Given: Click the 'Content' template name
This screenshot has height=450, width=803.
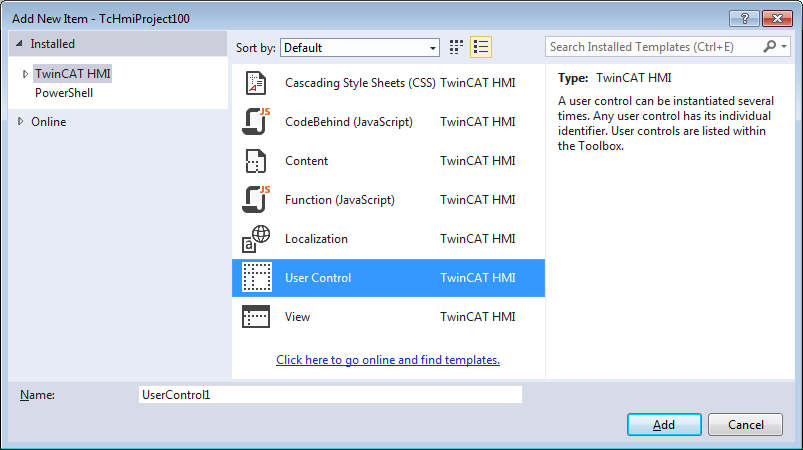Looking at the screenshot, I should click(306, 161).
